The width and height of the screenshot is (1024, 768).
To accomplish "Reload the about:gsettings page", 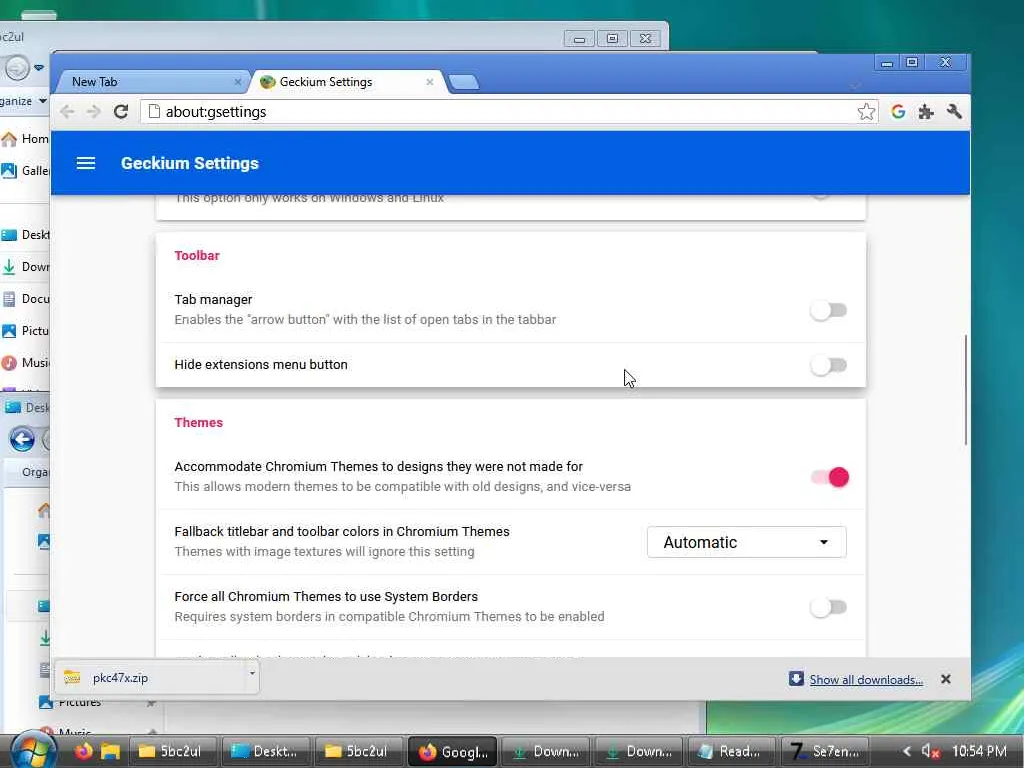I will click(x=121, y=112).
